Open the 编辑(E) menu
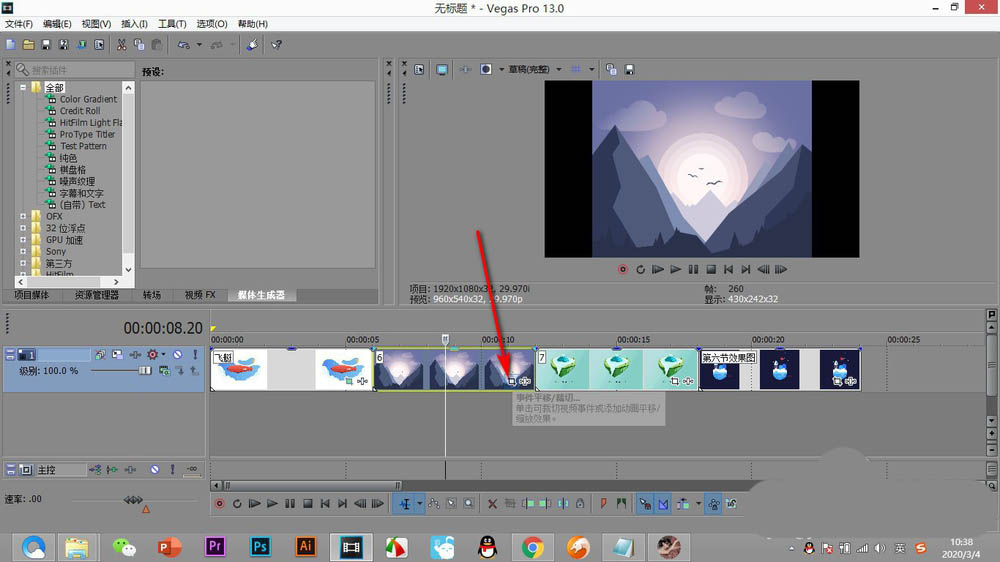This screenshot has width=1000, height=562. pos(57,24)
